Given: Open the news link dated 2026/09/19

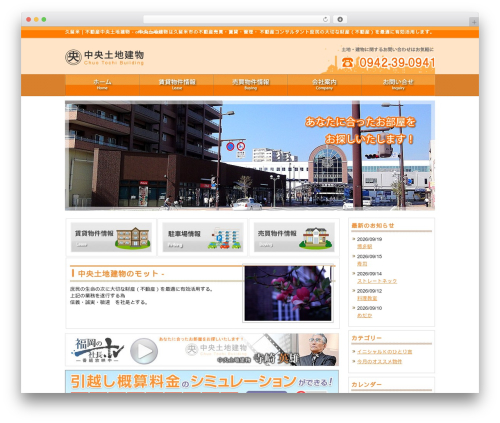Looking at the screenshot, I should coord(364,246).
